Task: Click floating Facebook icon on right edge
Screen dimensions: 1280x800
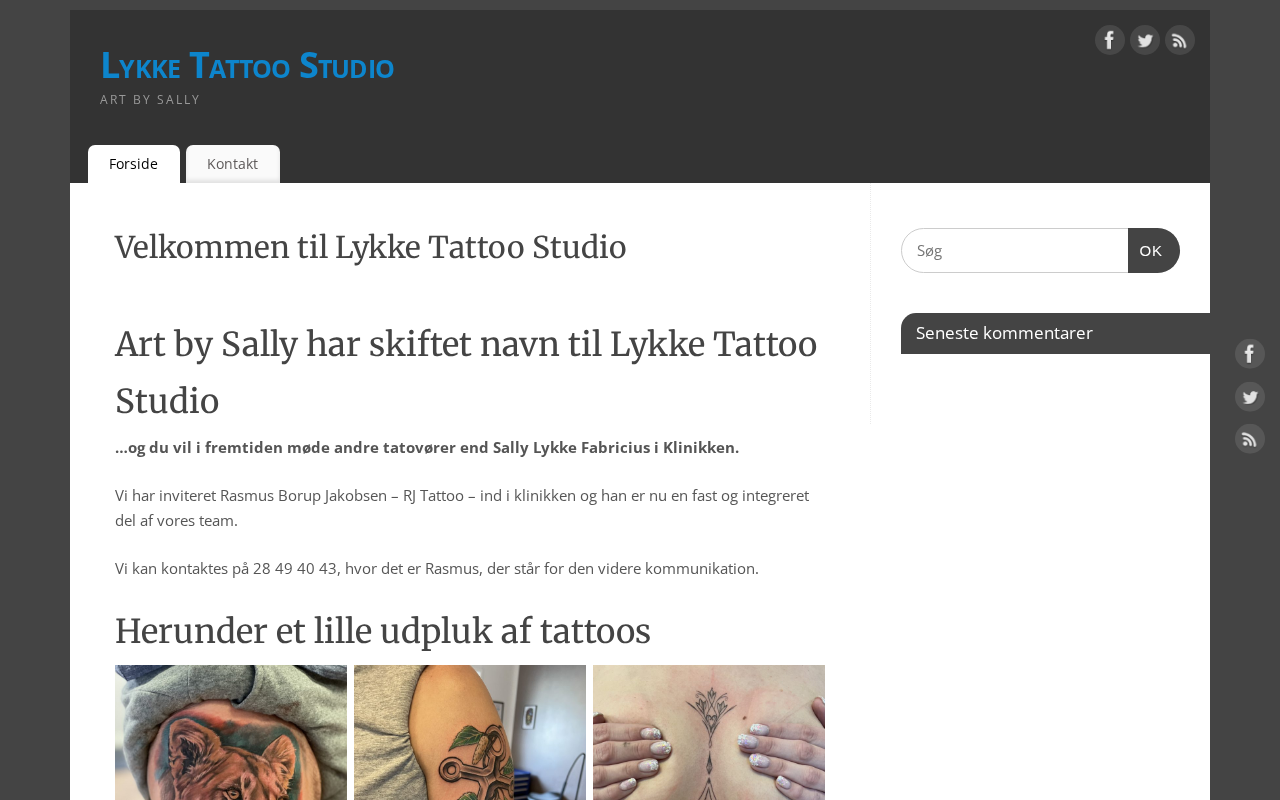Action: point(1250,354)
